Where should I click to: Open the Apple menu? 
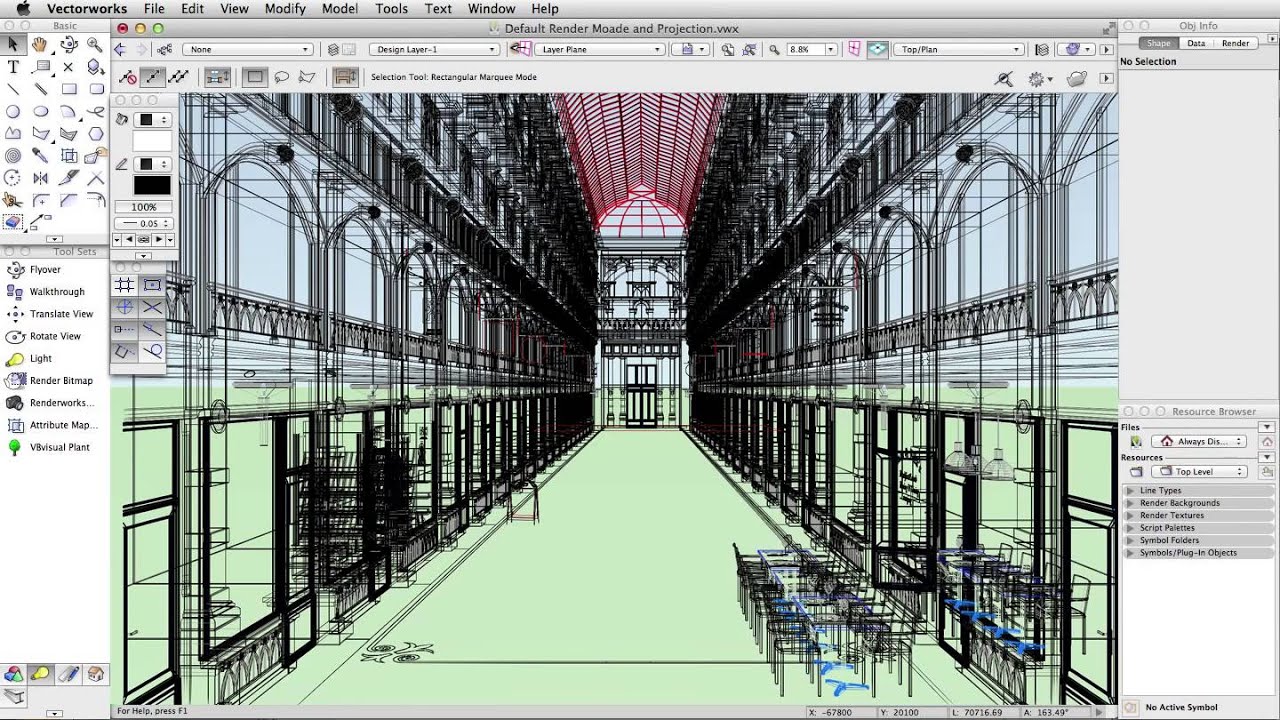click(x=22, y=9)
